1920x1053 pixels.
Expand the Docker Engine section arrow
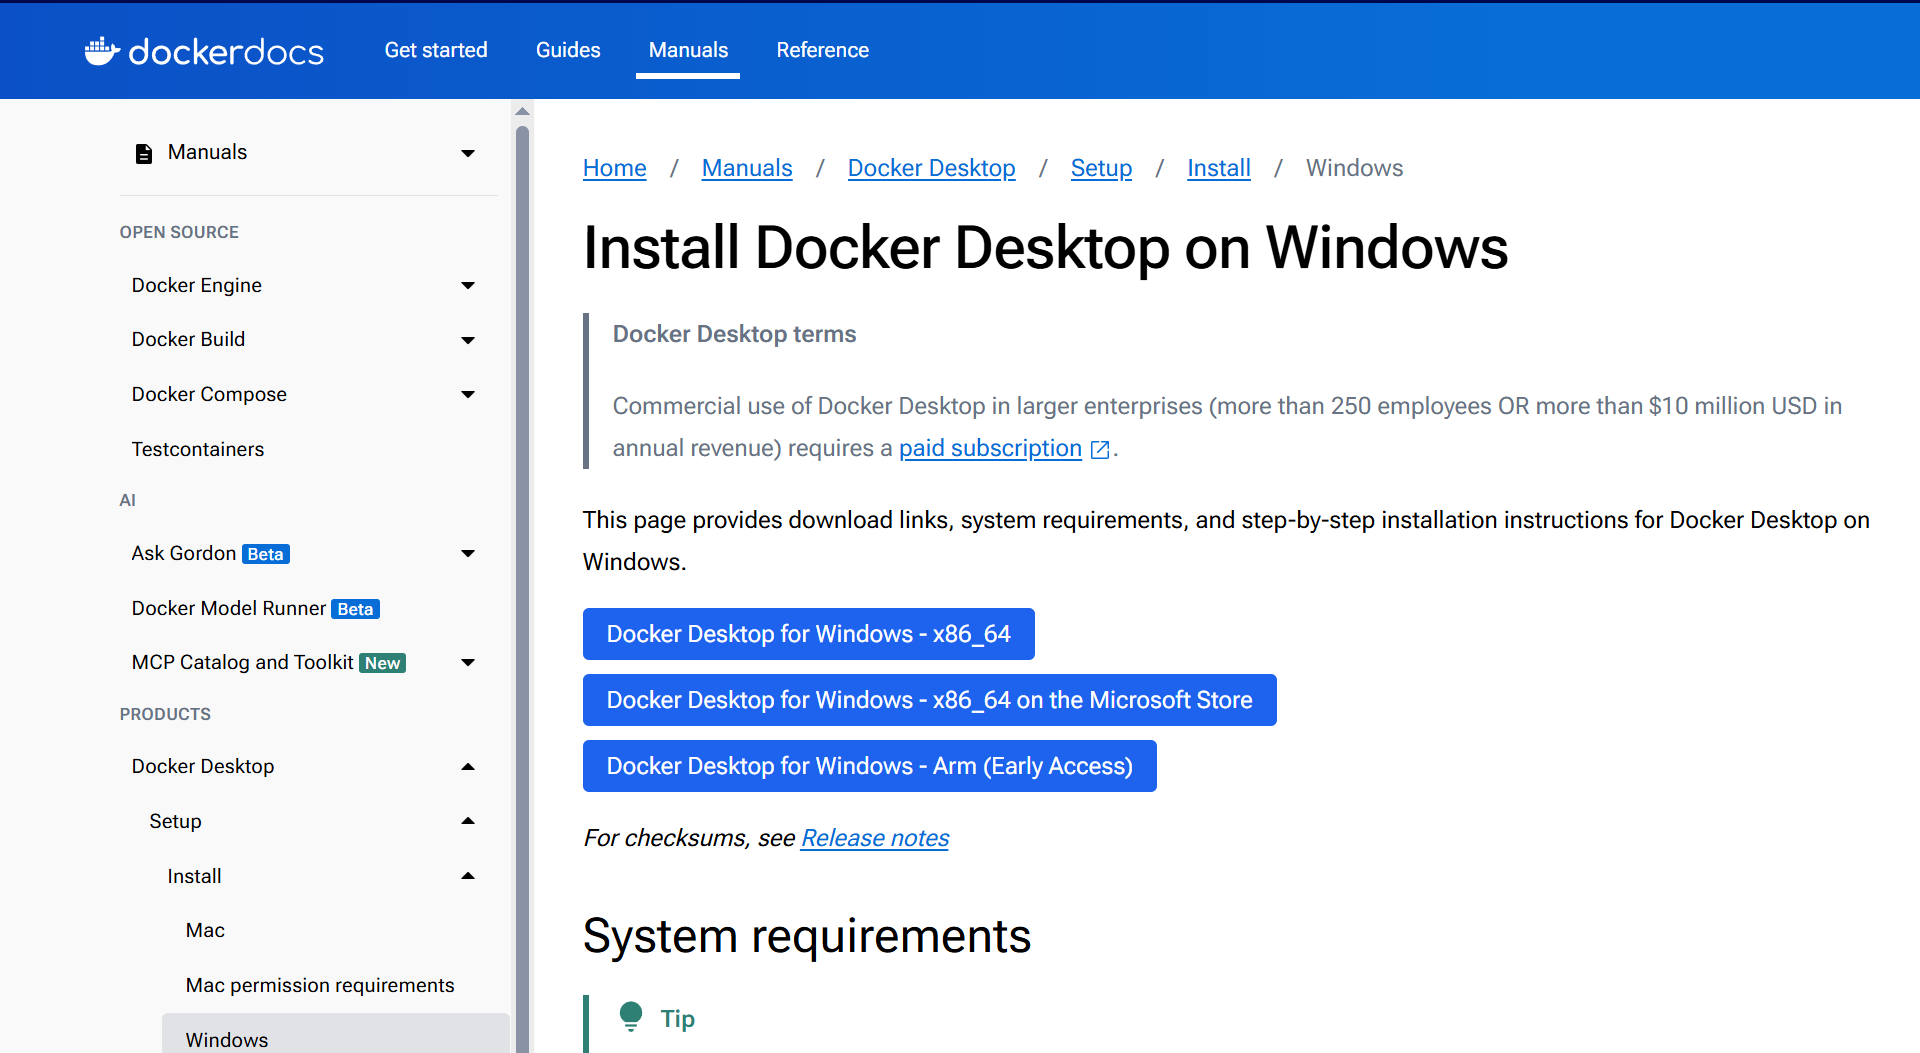468,286
